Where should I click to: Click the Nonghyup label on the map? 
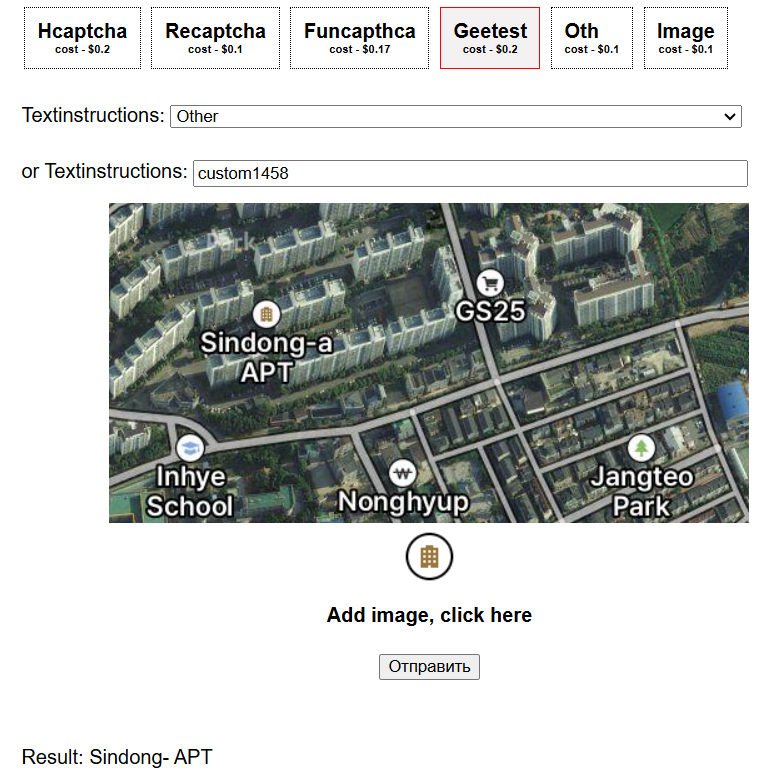pyautogui.click(x=403, y=502)
